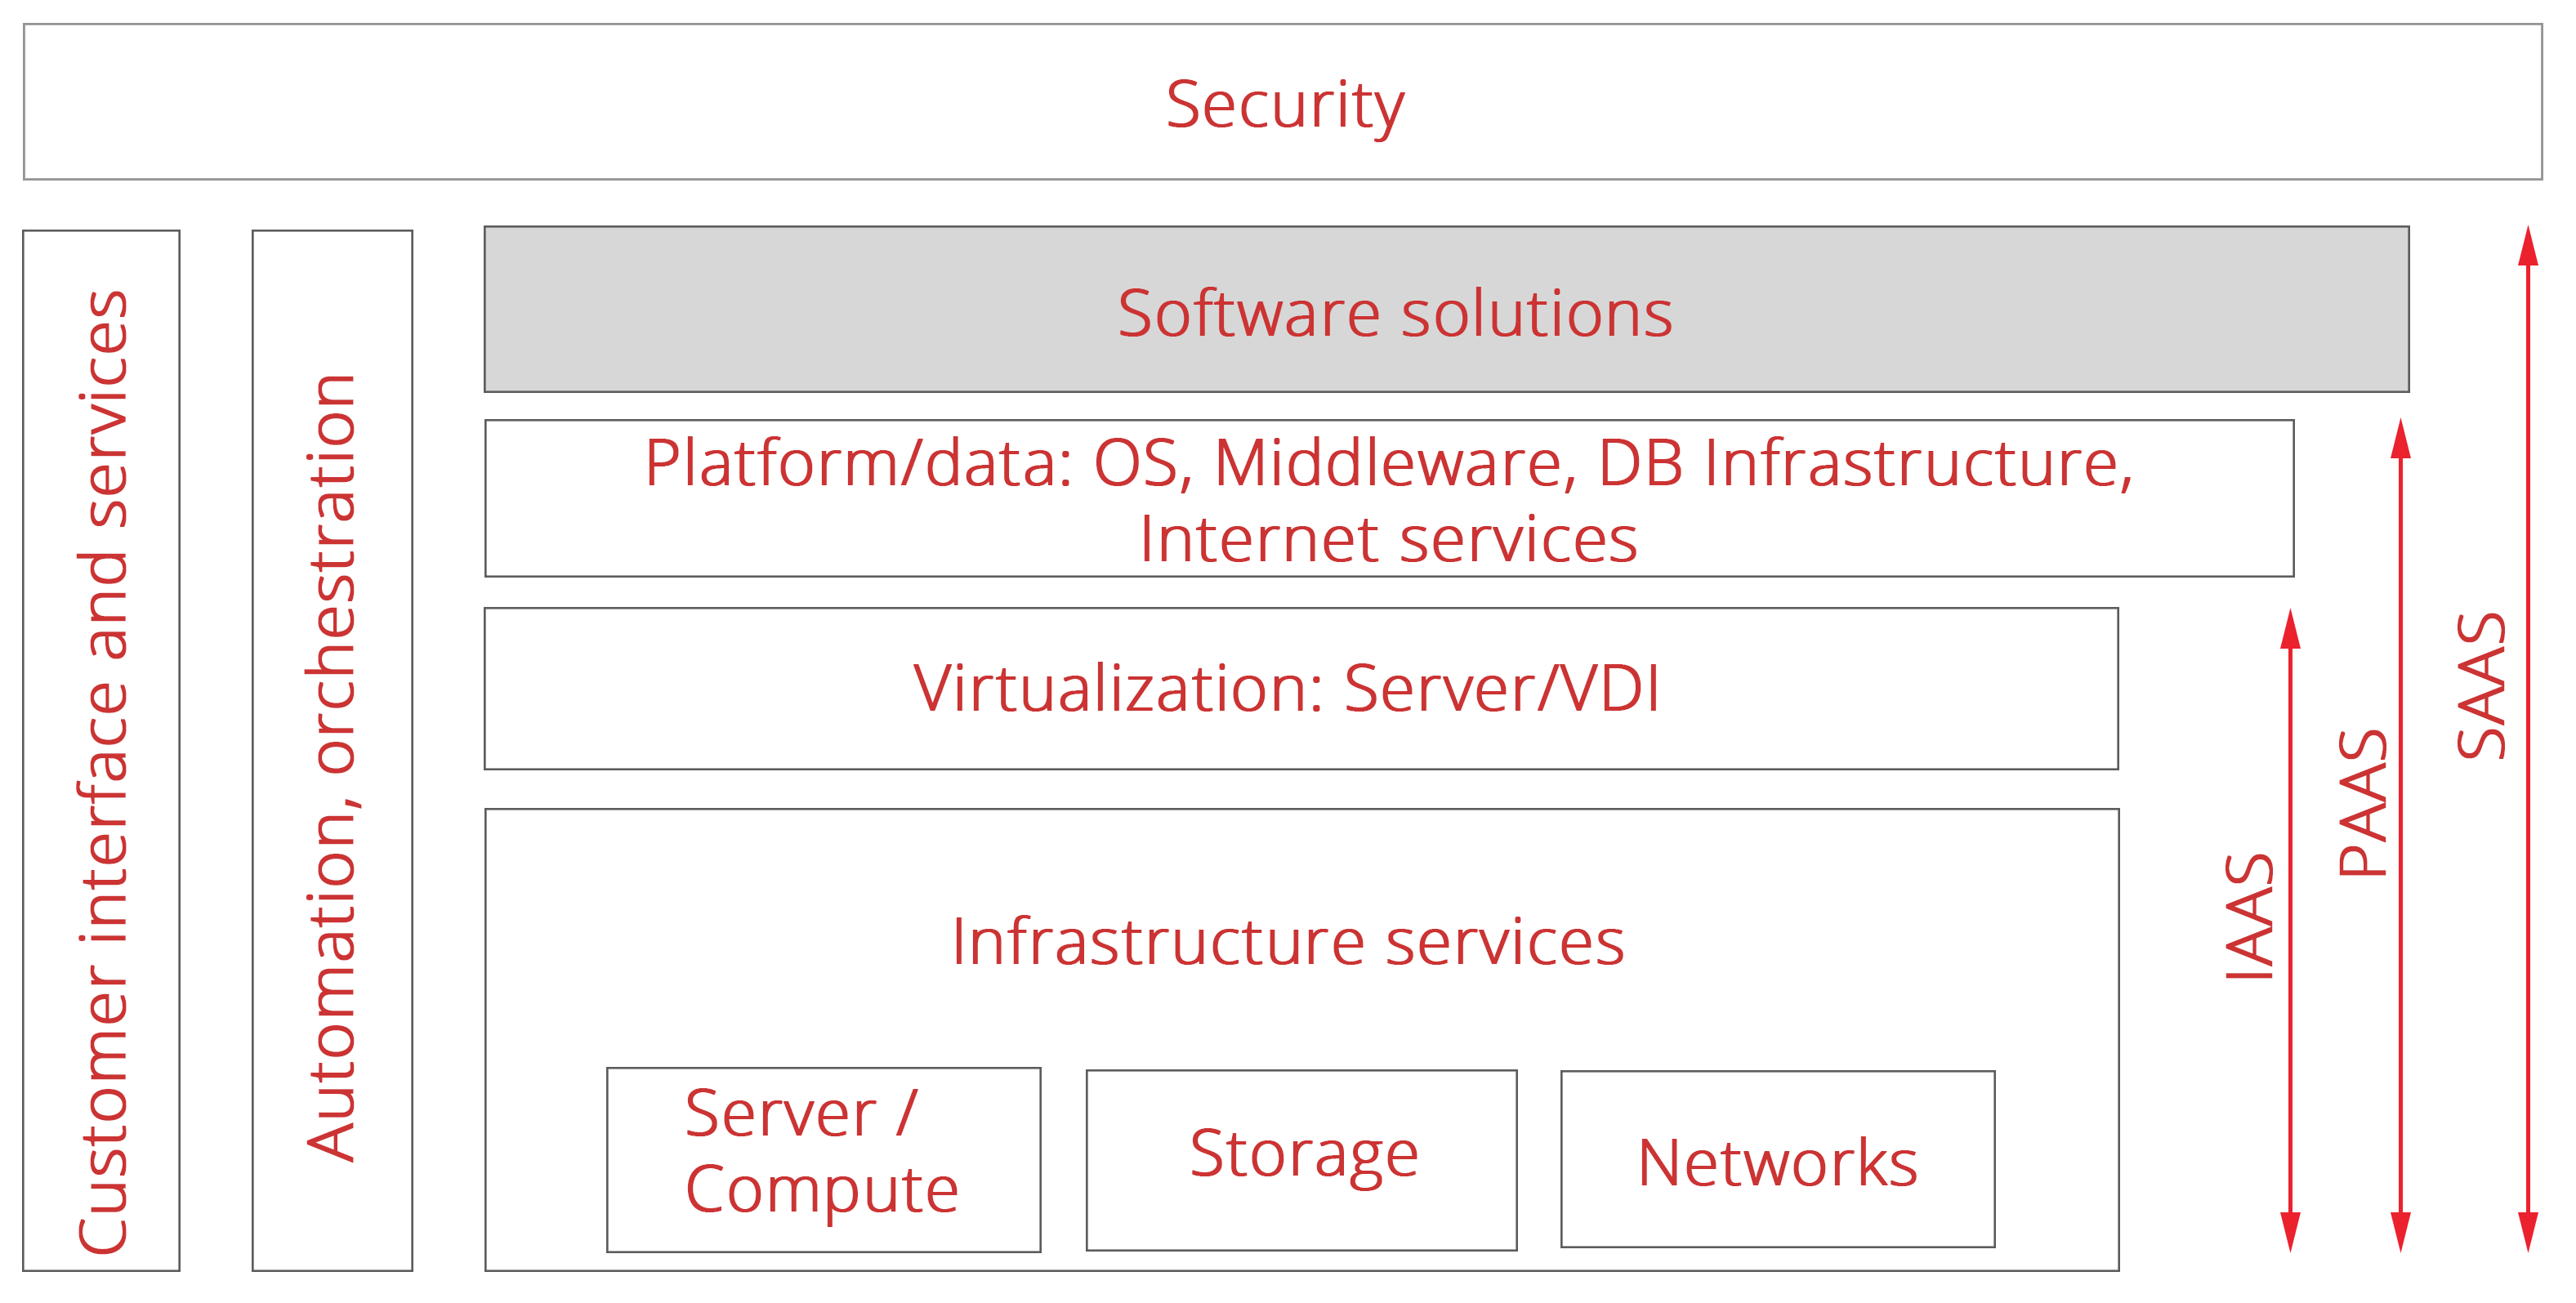Image resolution: width=2576 pixels, height=1303 pixels.
Task: Click the Security box at top
Action: pyautogui.click(x=1283, y=103)
